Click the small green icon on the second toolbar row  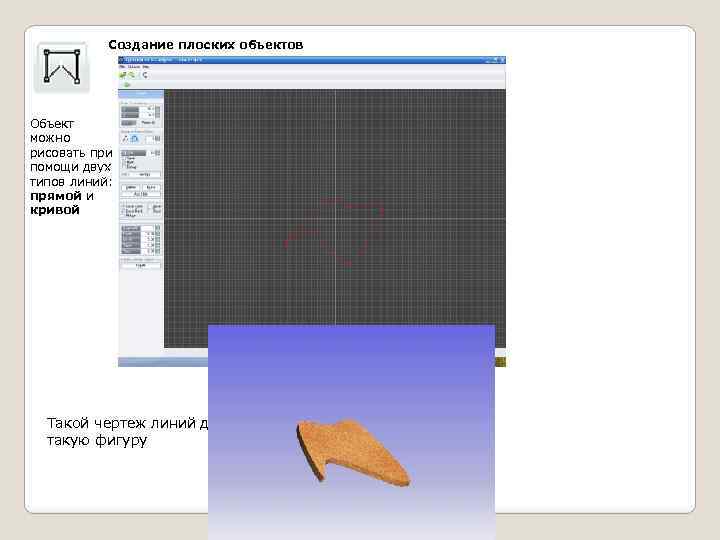[x=127, y=84]
